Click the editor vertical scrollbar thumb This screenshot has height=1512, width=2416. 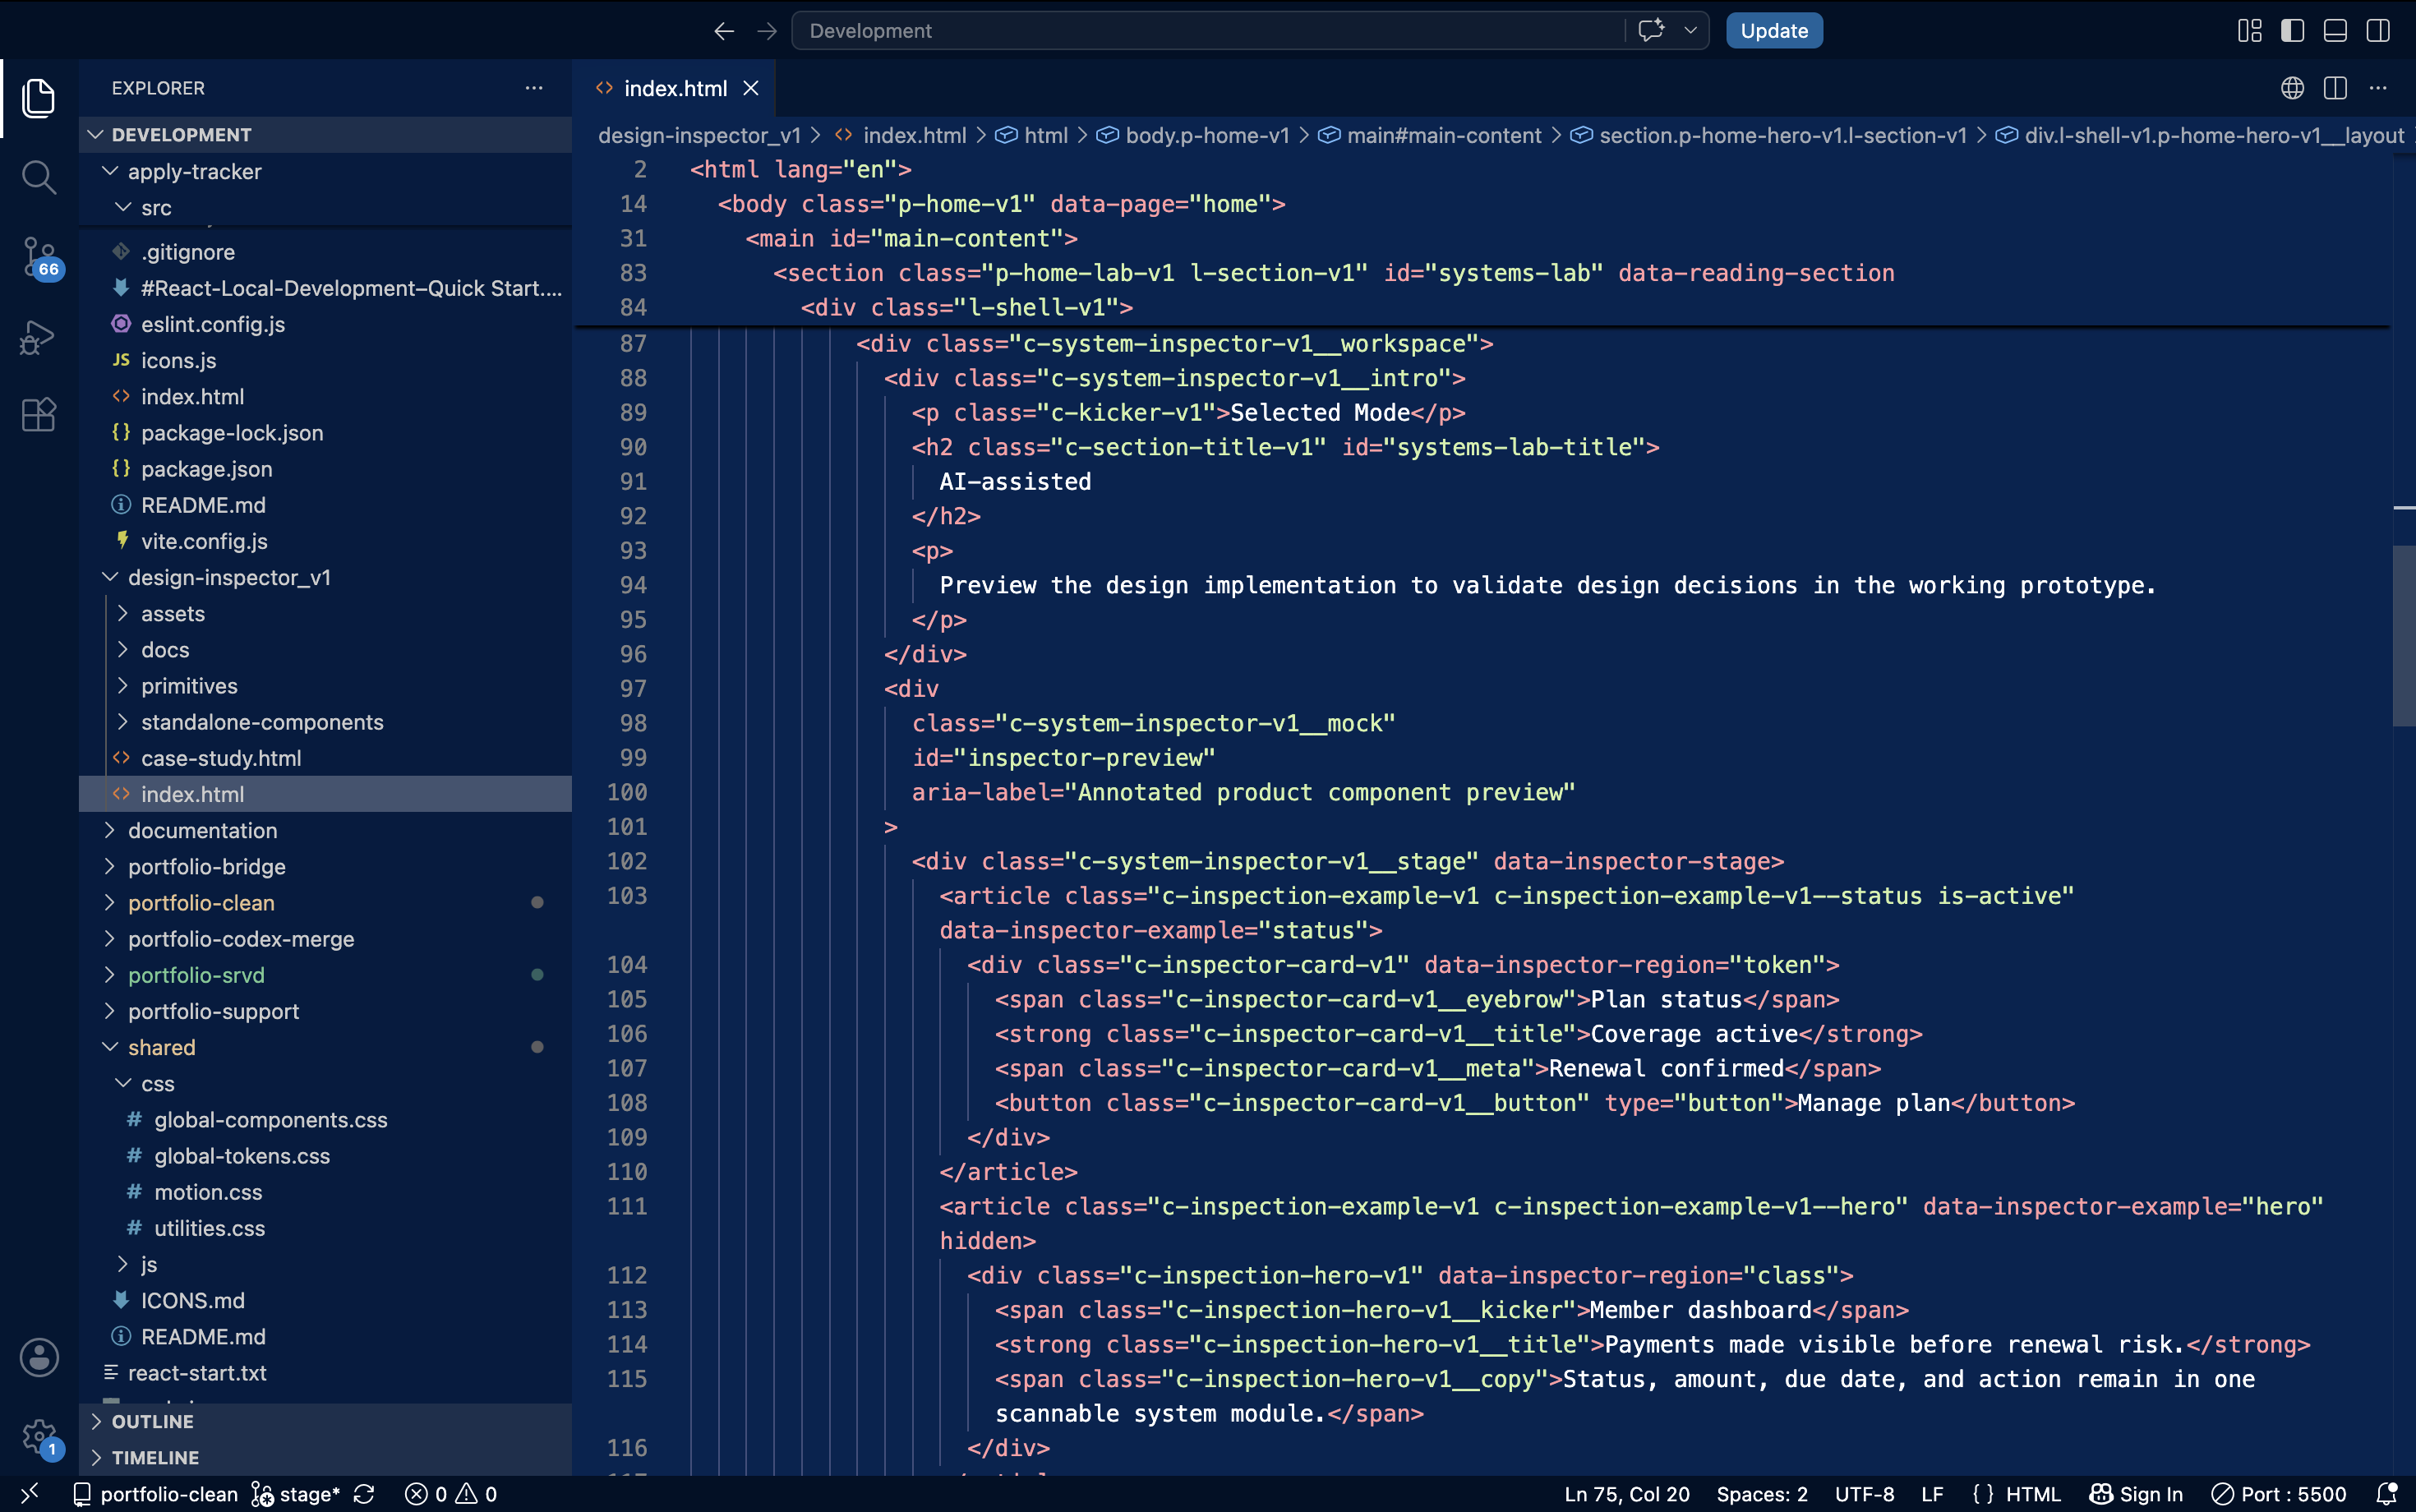[2404, 635]
